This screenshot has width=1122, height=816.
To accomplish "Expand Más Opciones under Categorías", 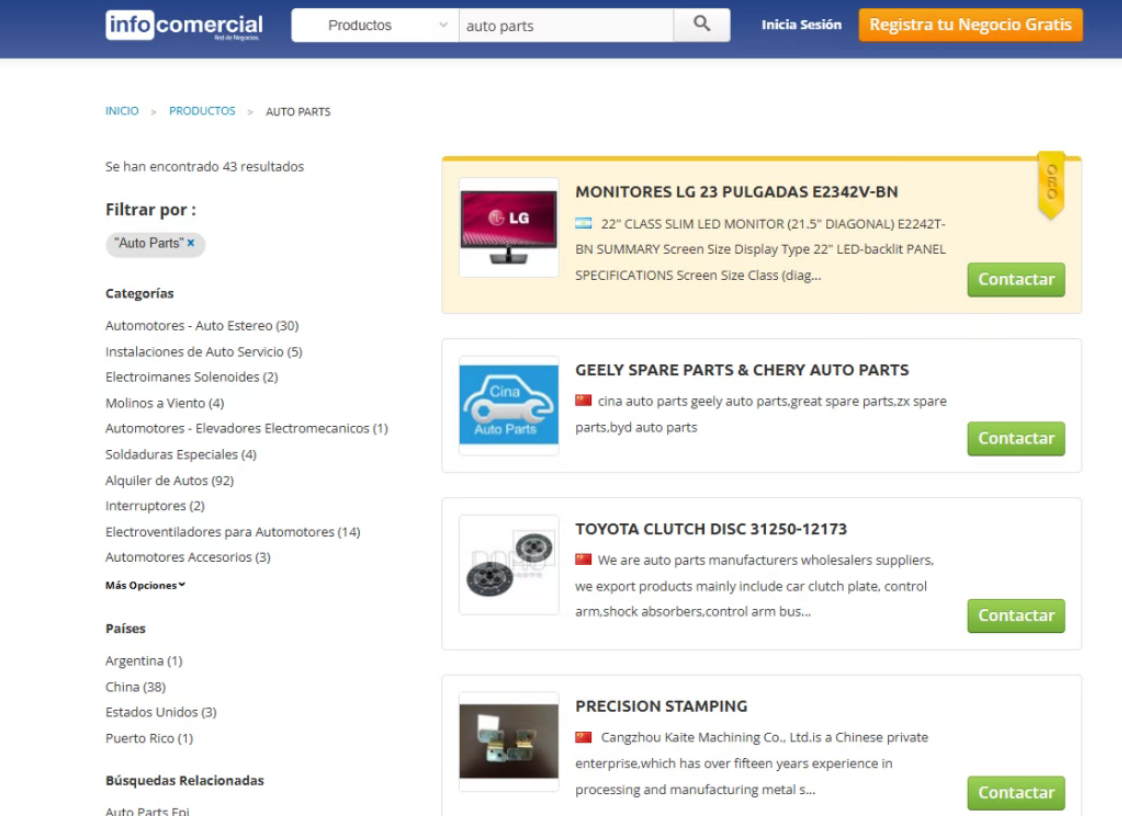I will coord(145,585).
